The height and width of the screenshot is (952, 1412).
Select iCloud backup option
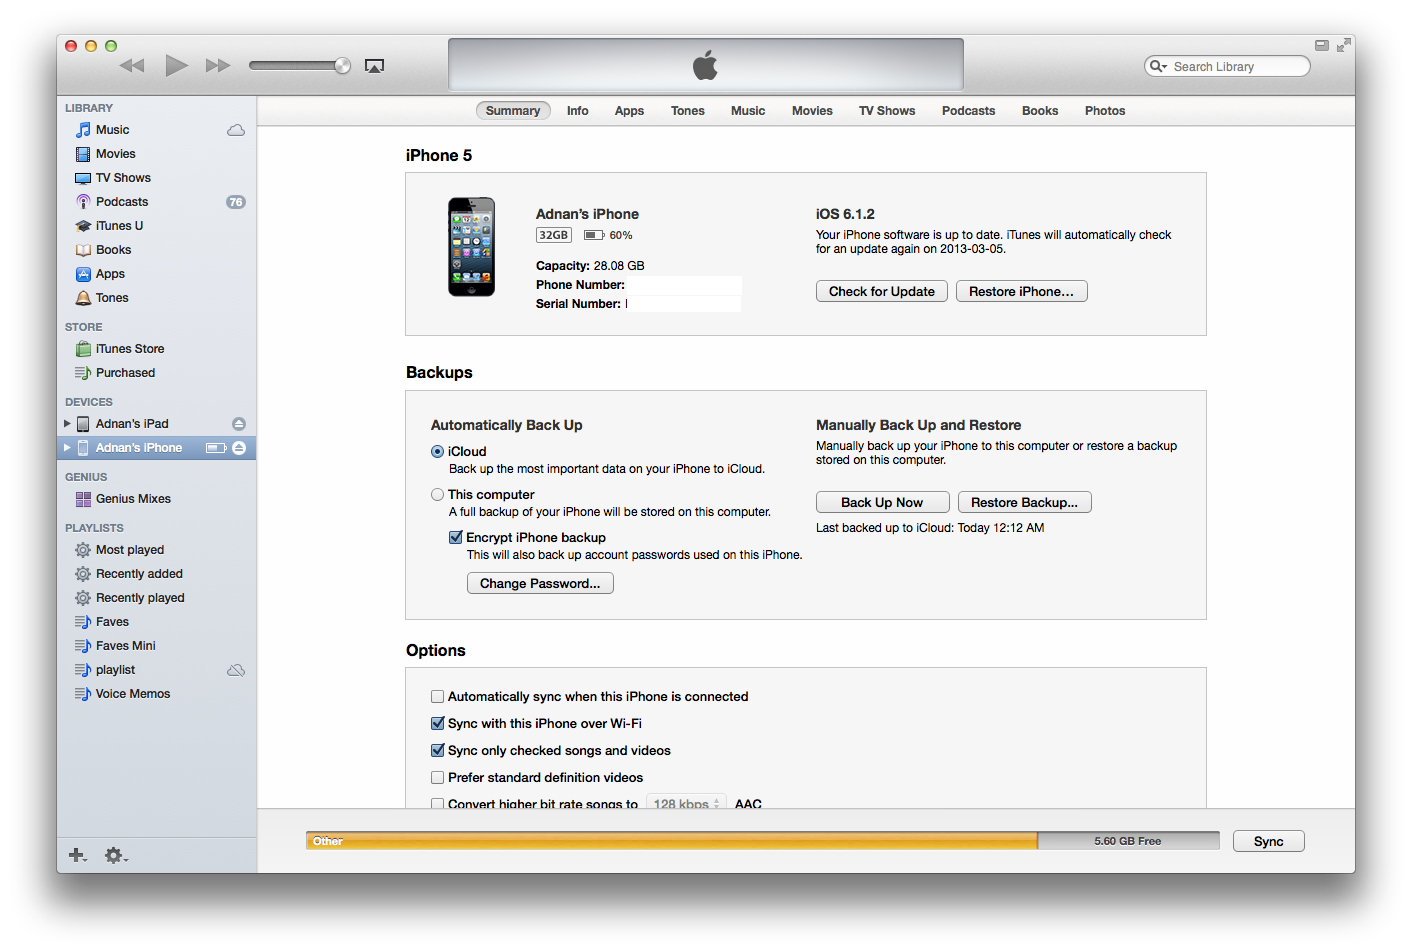pos(437,452)
